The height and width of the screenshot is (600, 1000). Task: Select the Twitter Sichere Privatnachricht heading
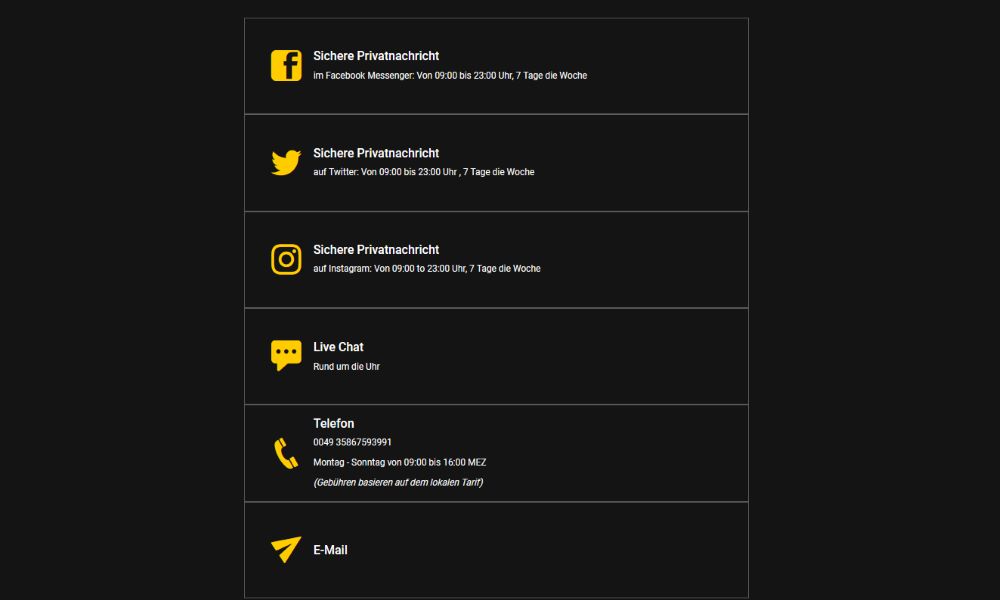[376, 153]
